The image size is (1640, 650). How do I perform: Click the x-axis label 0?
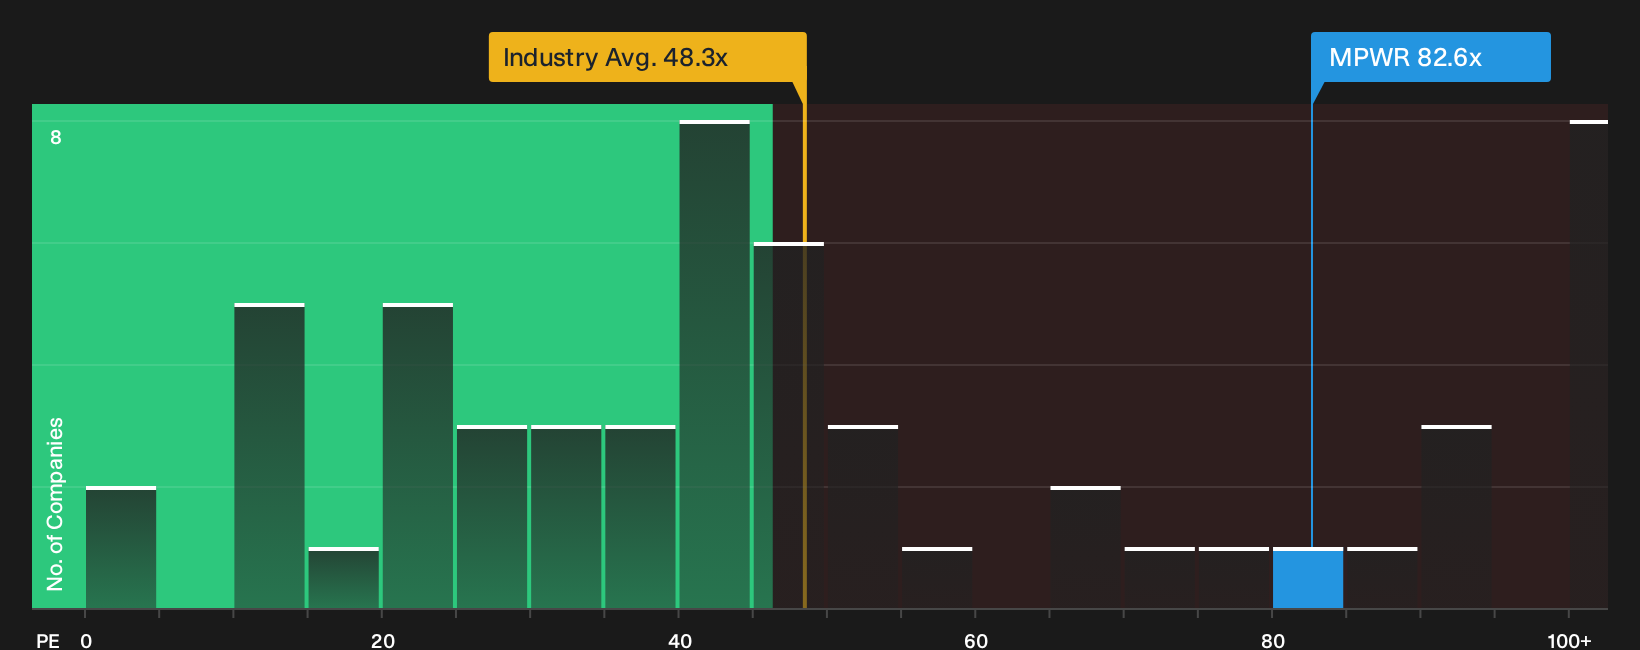pyautogui.click(x=86, y=641)
